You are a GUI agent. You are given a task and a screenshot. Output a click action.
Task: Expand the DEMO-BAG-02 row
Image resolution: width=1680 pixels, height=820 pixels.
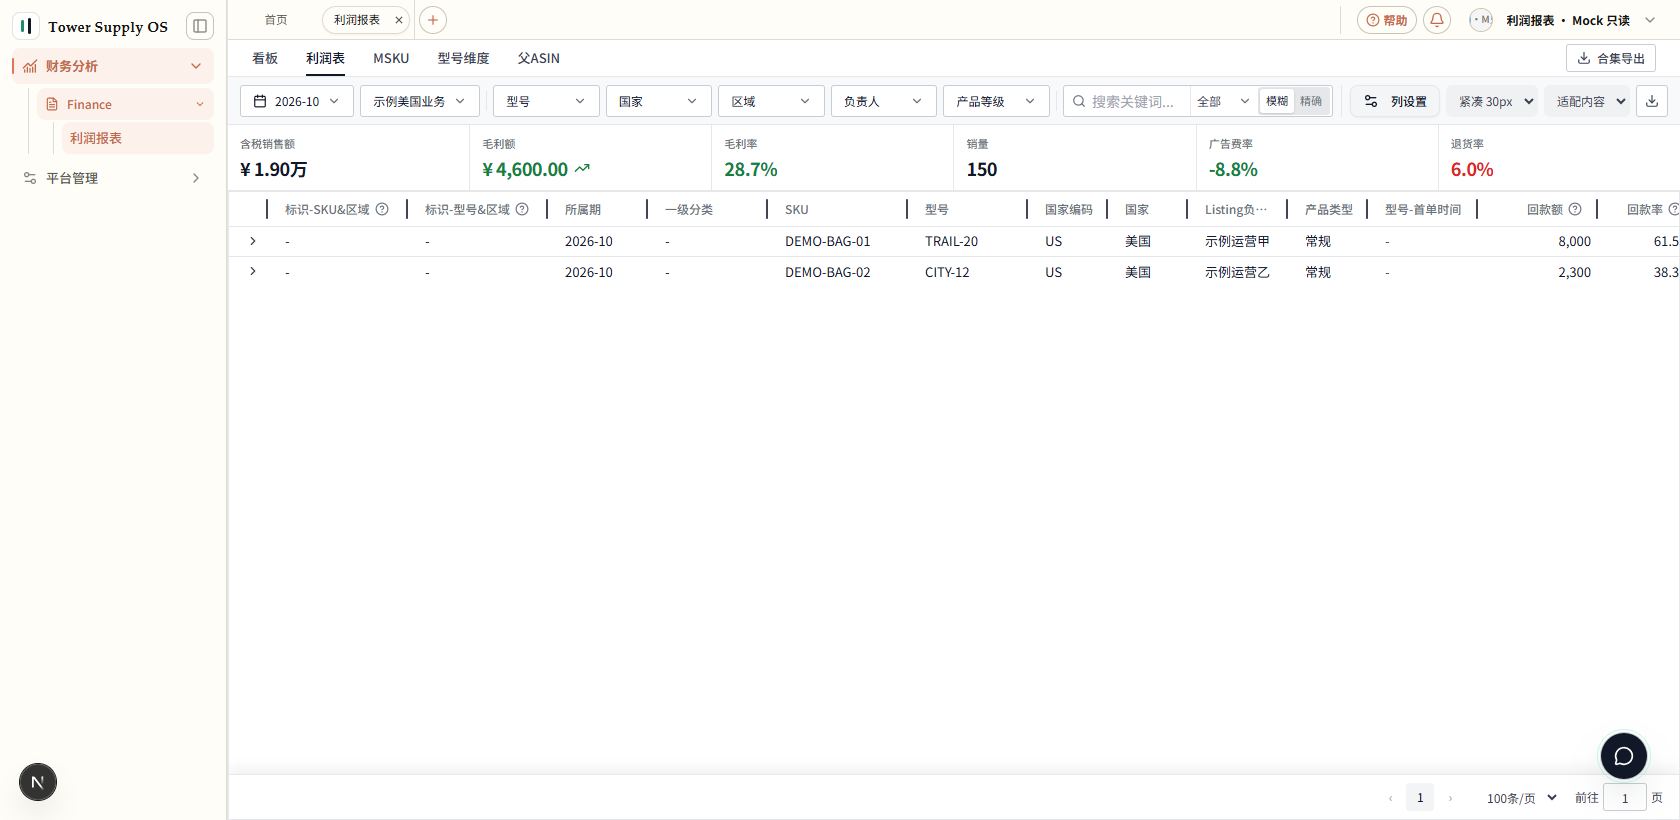[x=253, y=271]
